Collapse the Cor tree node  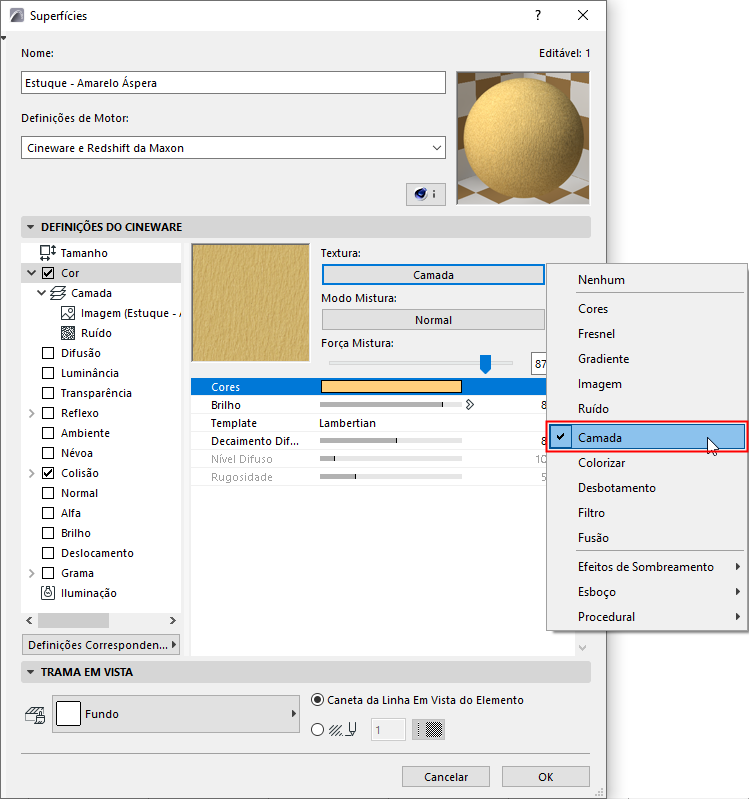point(32,273)
